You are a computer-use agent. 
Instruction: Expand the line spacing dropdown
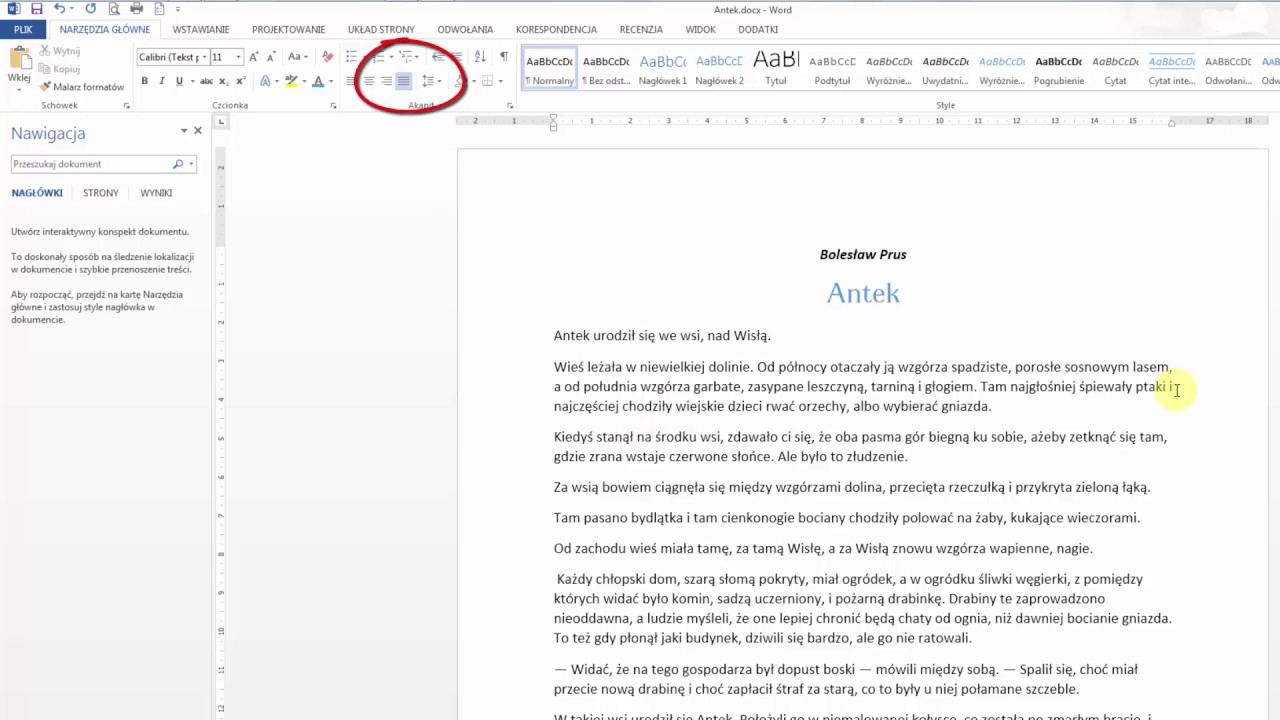(440, 81)
